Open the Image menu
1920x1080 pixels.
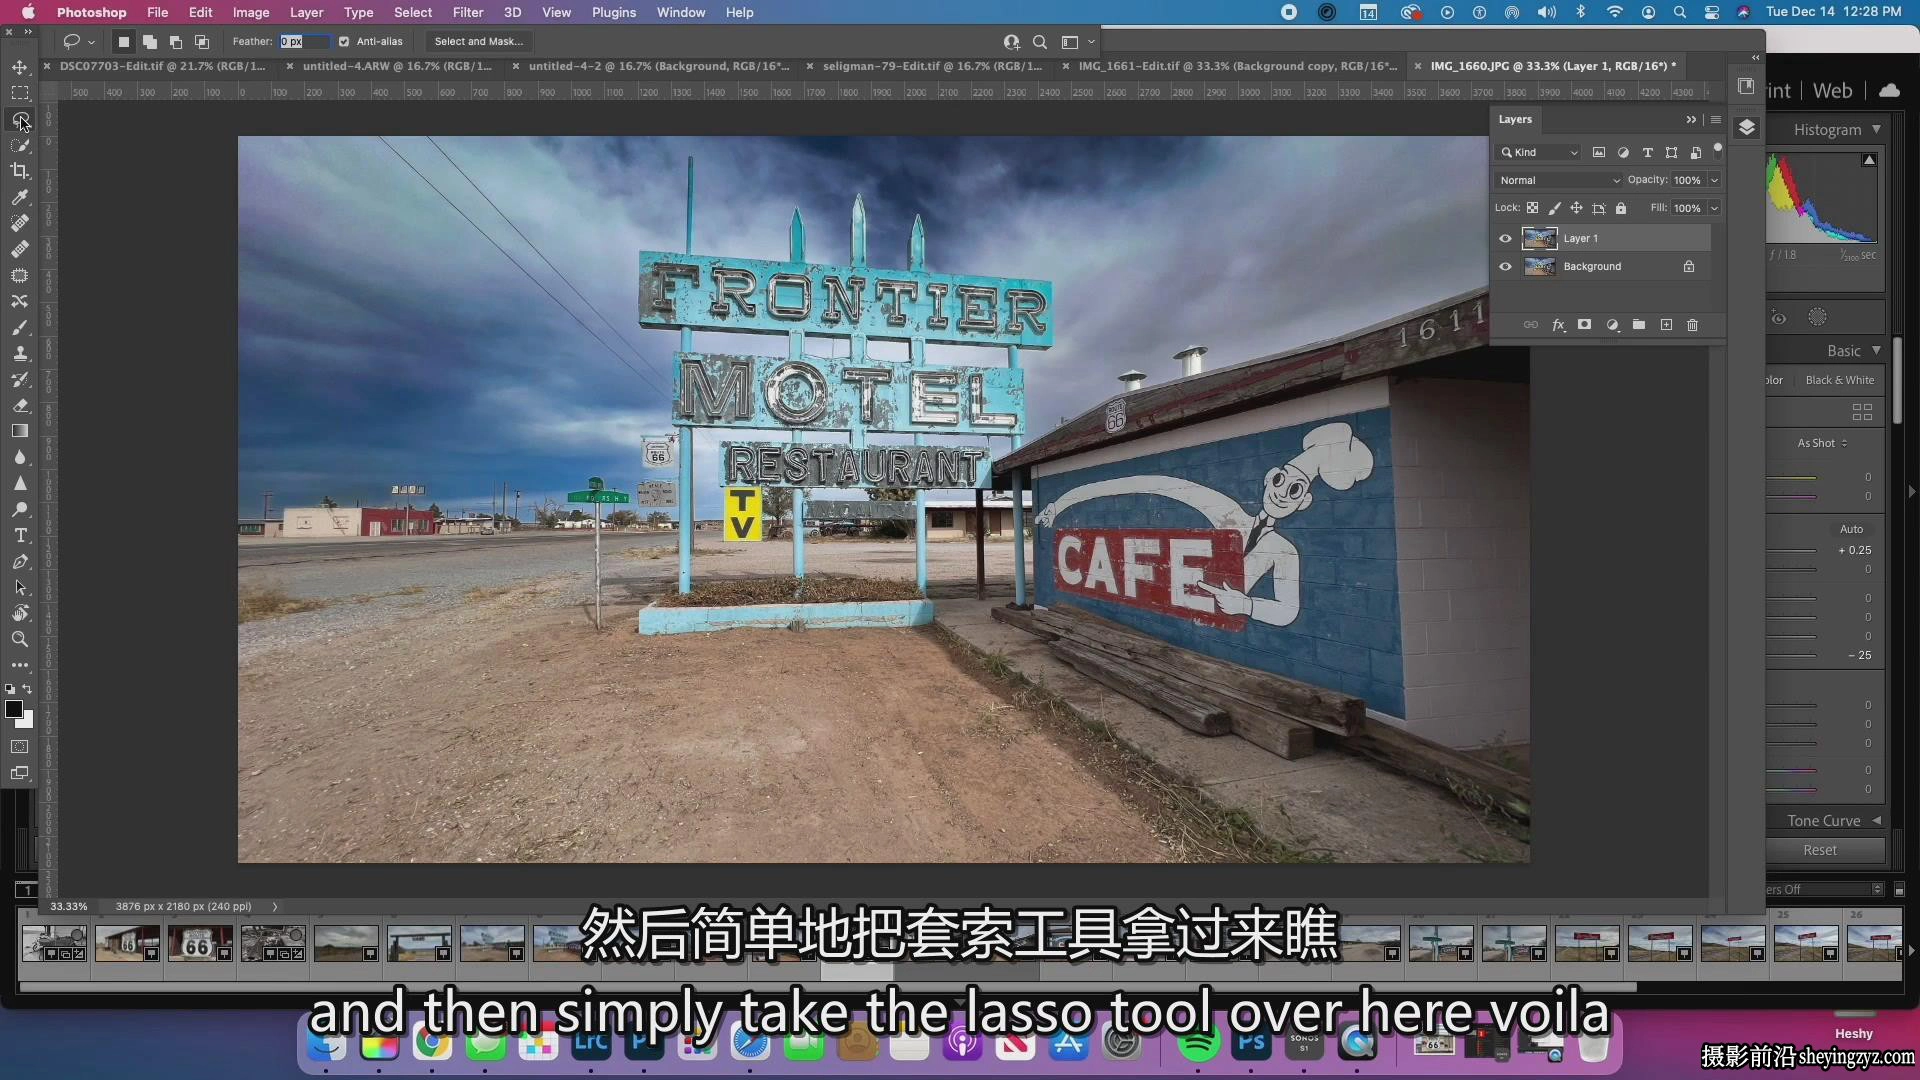tap(251, 12)
